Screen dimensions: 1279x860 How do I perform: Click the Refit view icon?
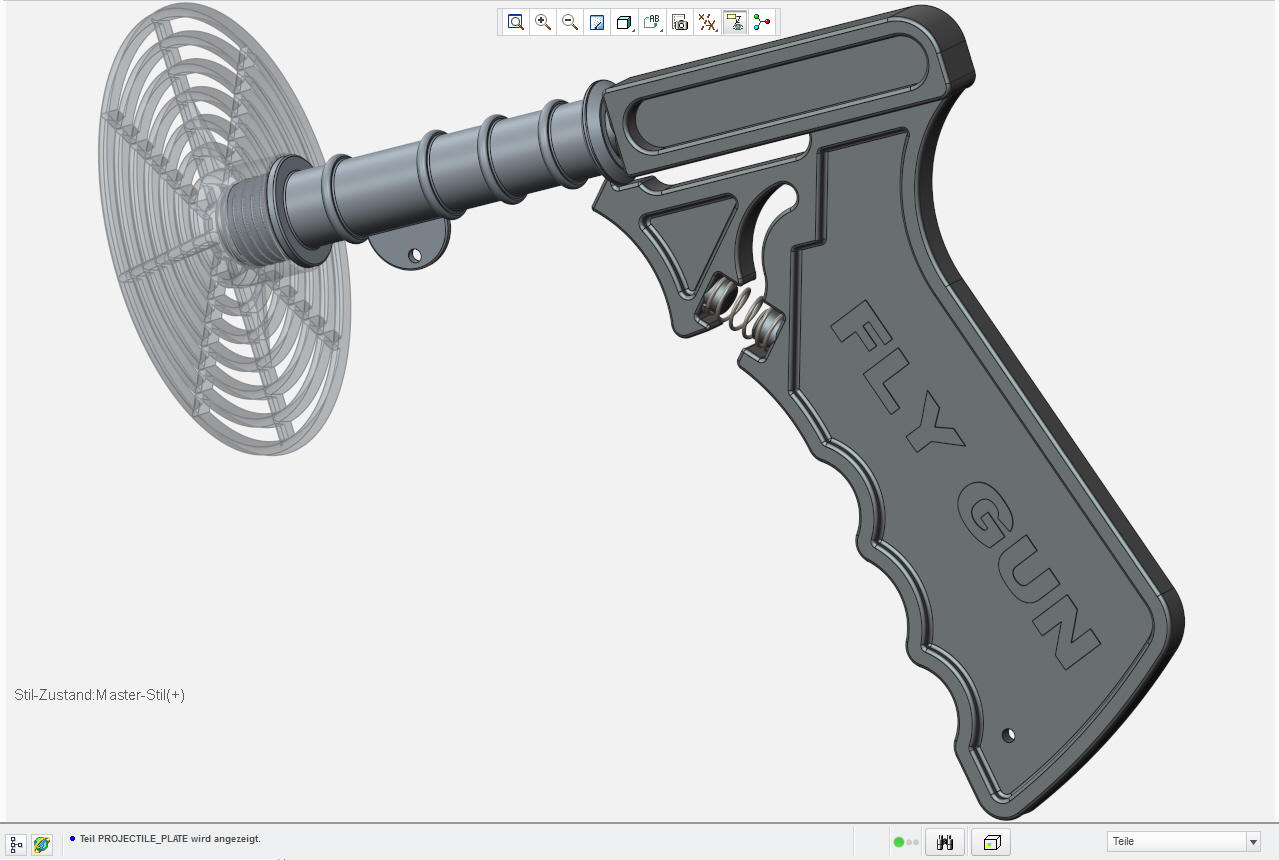pos(516,22)
